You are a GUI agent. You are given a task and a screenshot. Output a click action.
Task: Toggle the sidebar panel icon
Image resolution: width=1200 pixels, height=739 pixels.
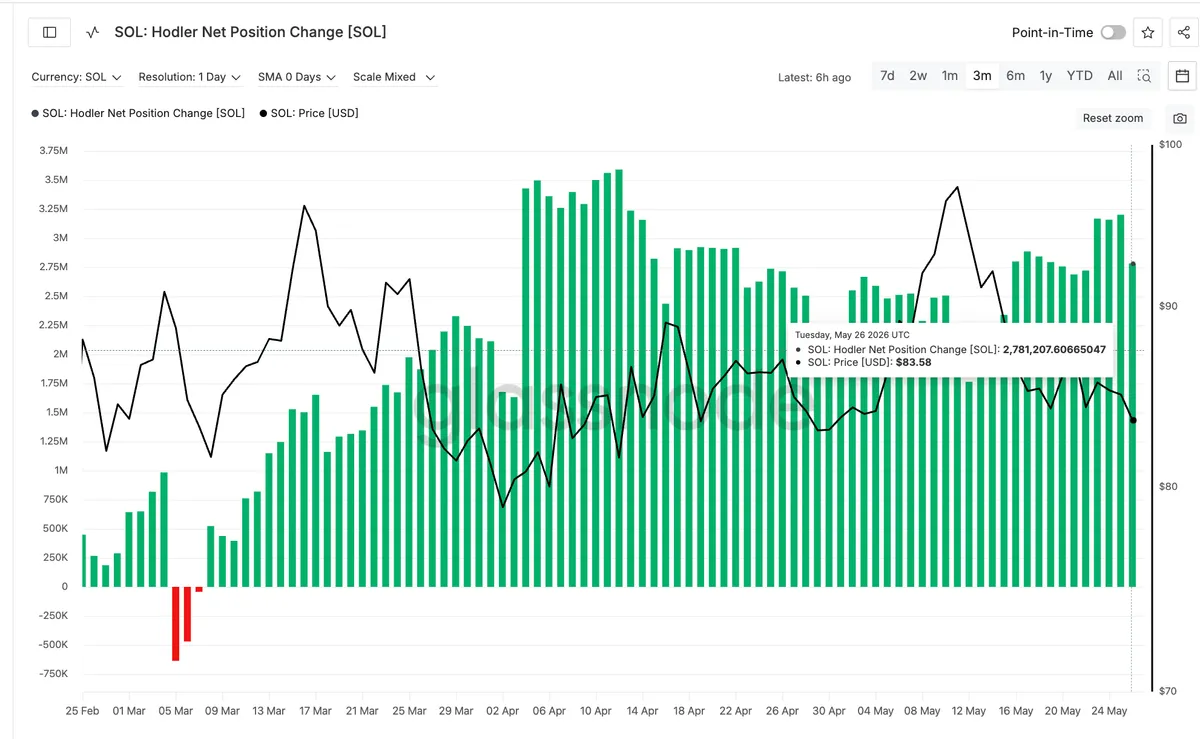[x=50, y=32]
